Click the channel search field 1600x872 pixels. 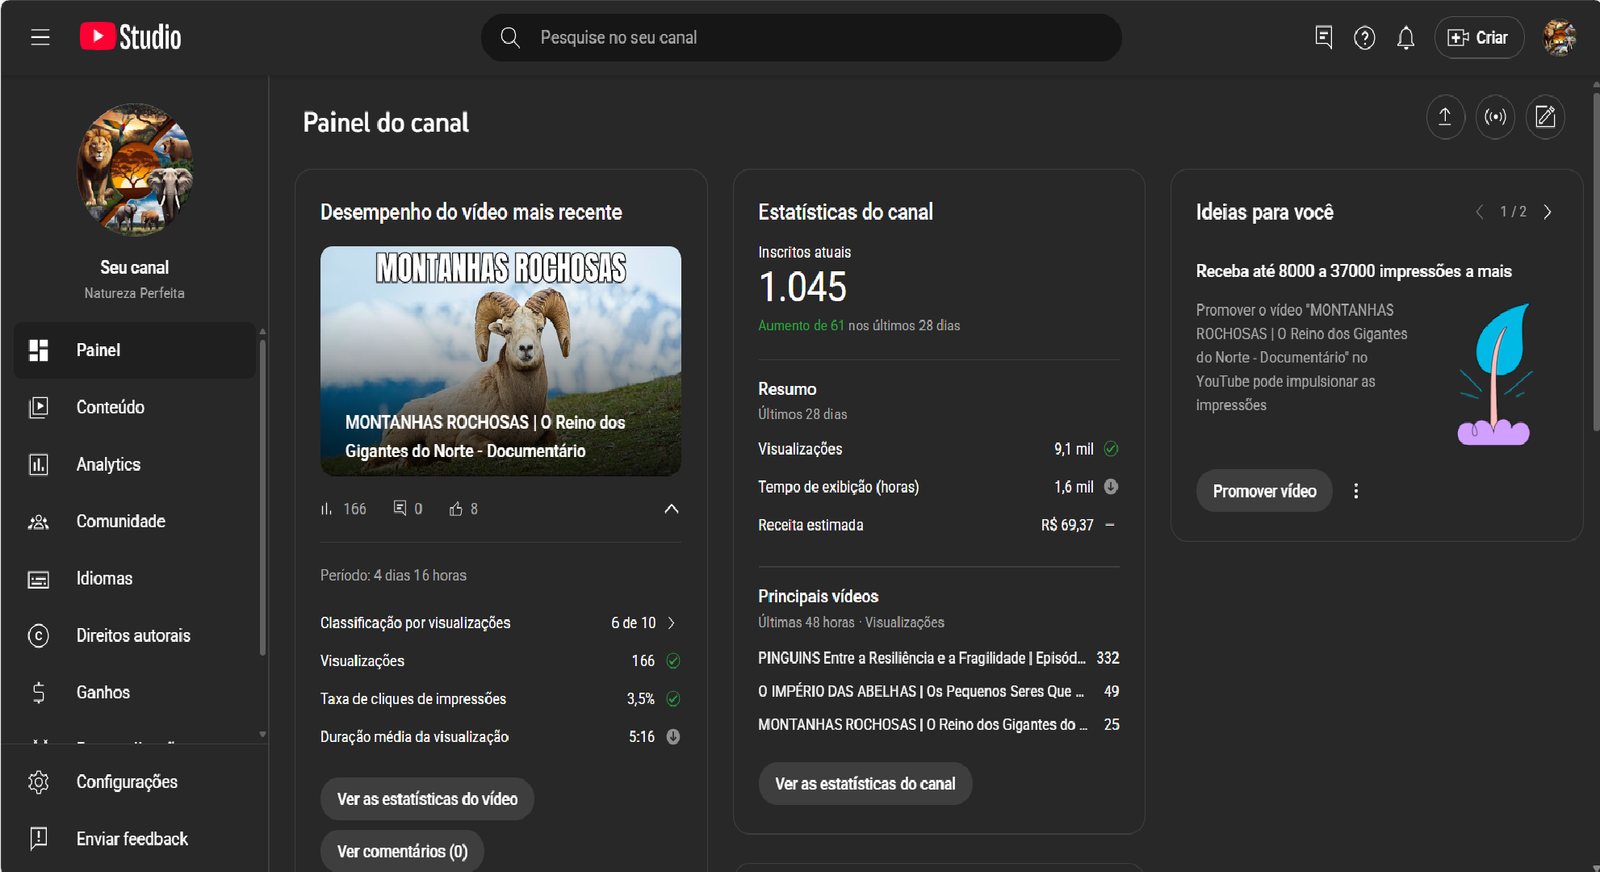pyautogui.click(x=800, y=38)
